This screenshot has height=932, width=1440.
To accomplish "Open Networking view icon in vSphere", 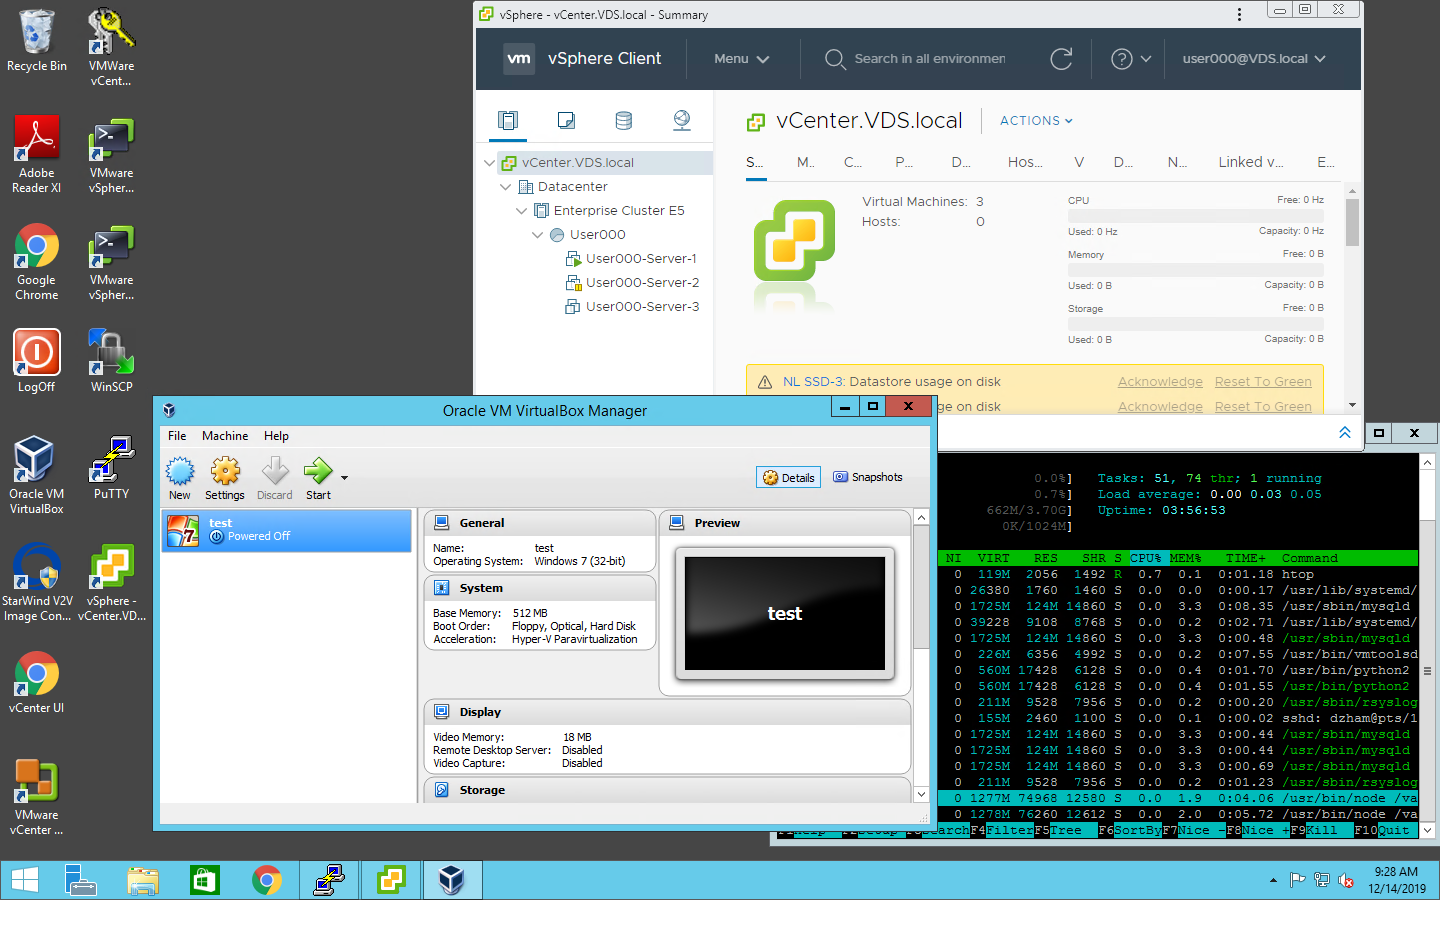I will pyautogui.click(x=682, y=121).
